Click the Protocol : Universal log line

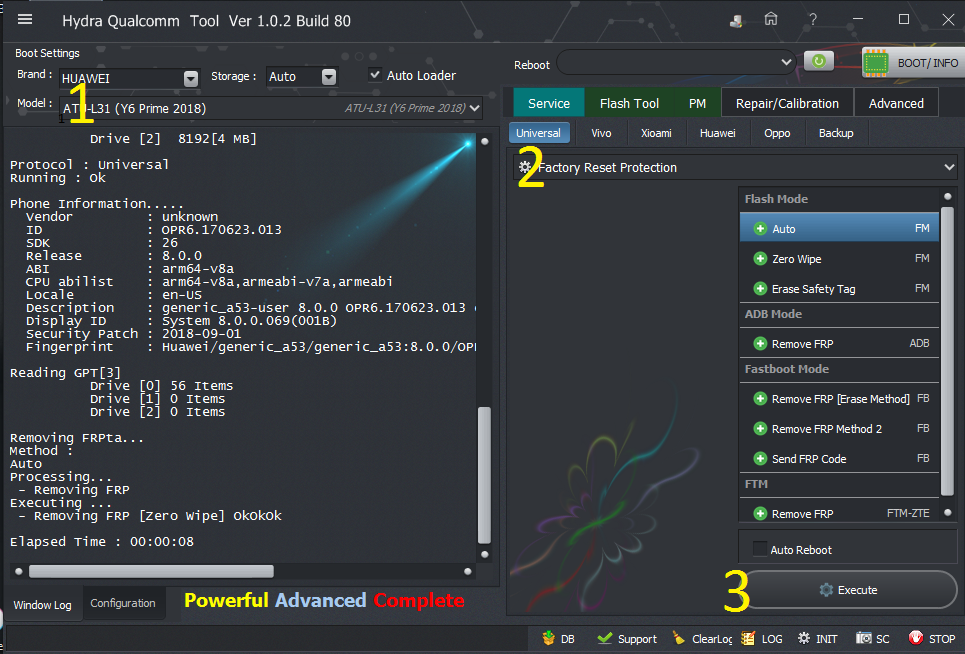tap(89, 165)
